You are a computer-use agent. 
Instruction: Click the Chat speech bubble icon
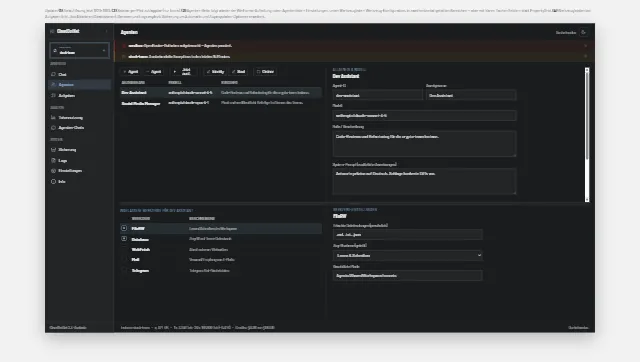tap(53, 74)
